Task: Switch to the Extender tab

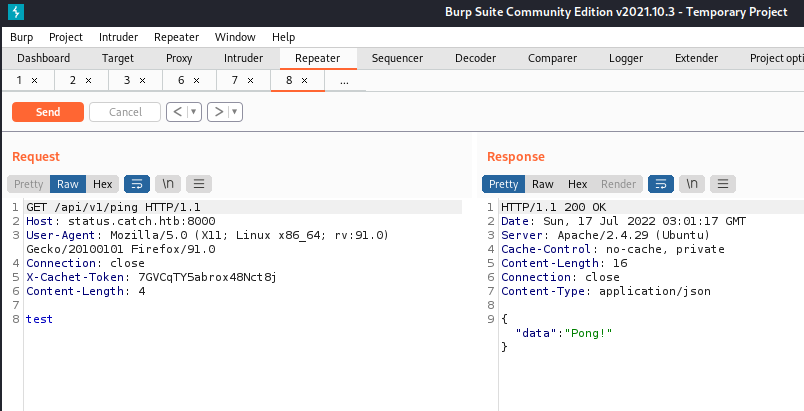Action: (696, 58)
